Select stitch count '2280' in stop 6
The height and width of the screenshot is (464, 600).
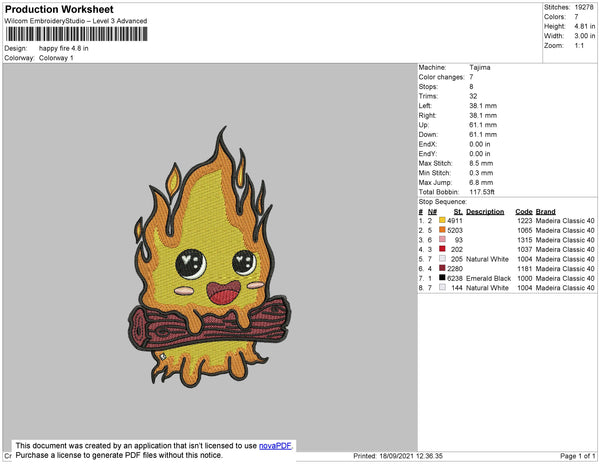[455, 269]
